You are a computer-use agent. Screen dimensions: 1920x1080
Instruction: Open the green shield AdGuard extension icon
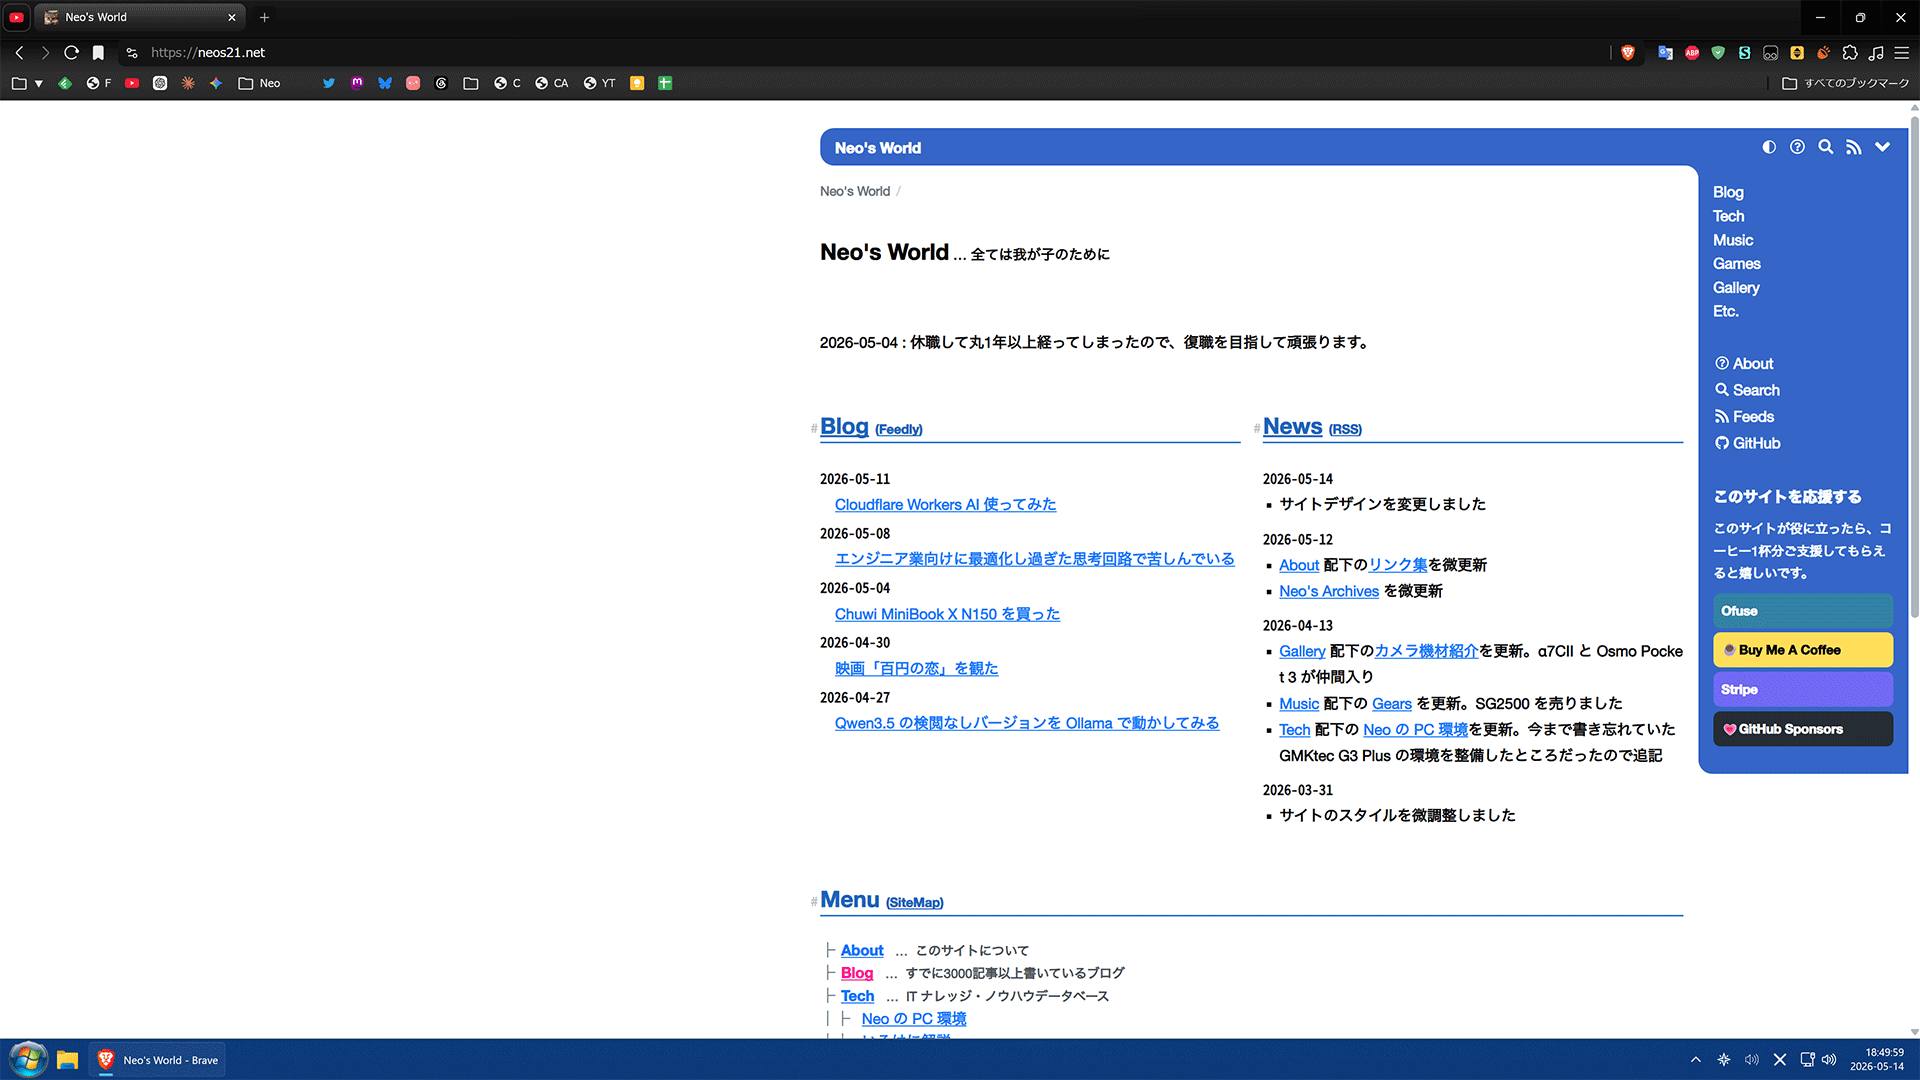1718,52
